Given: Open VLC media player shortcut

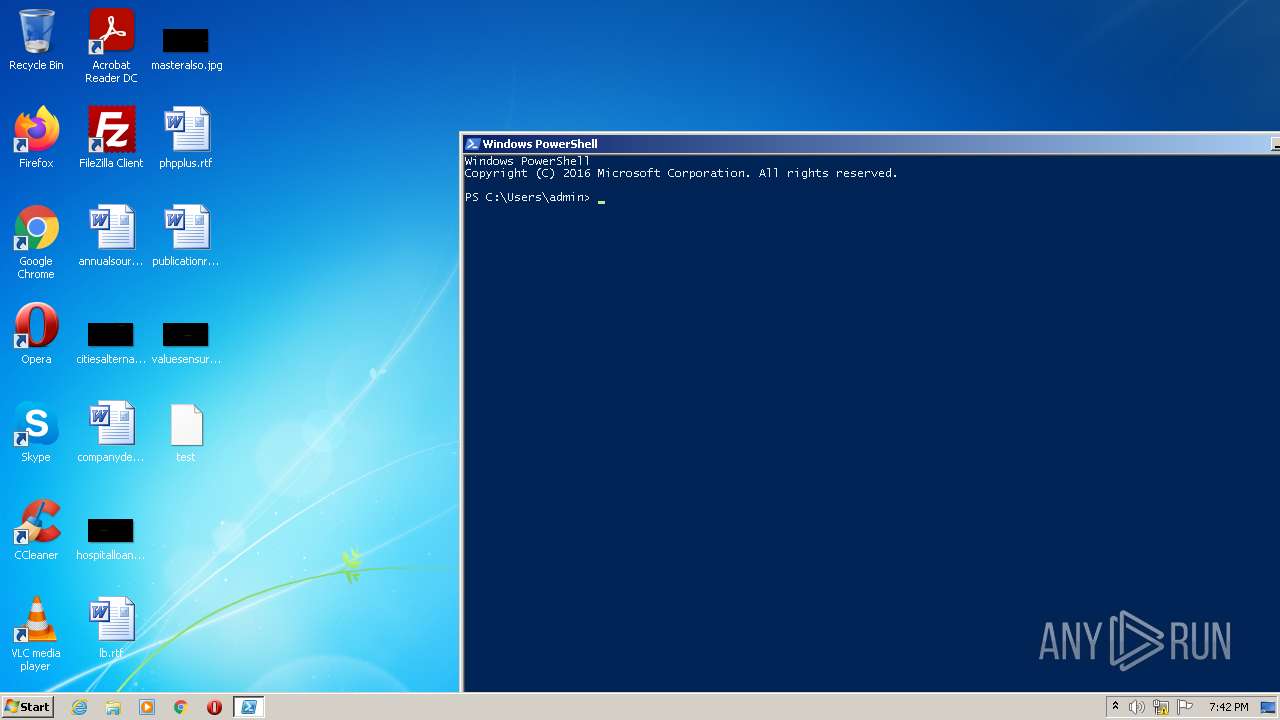Looking at the screenshot, I should pos(36,634).
